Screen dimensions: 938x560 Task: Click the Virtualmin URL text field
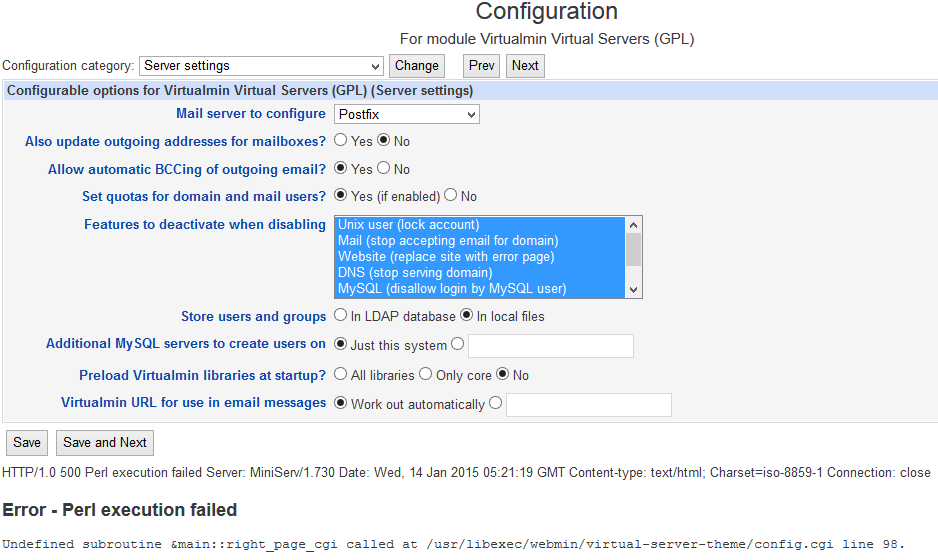pos(589,405)
